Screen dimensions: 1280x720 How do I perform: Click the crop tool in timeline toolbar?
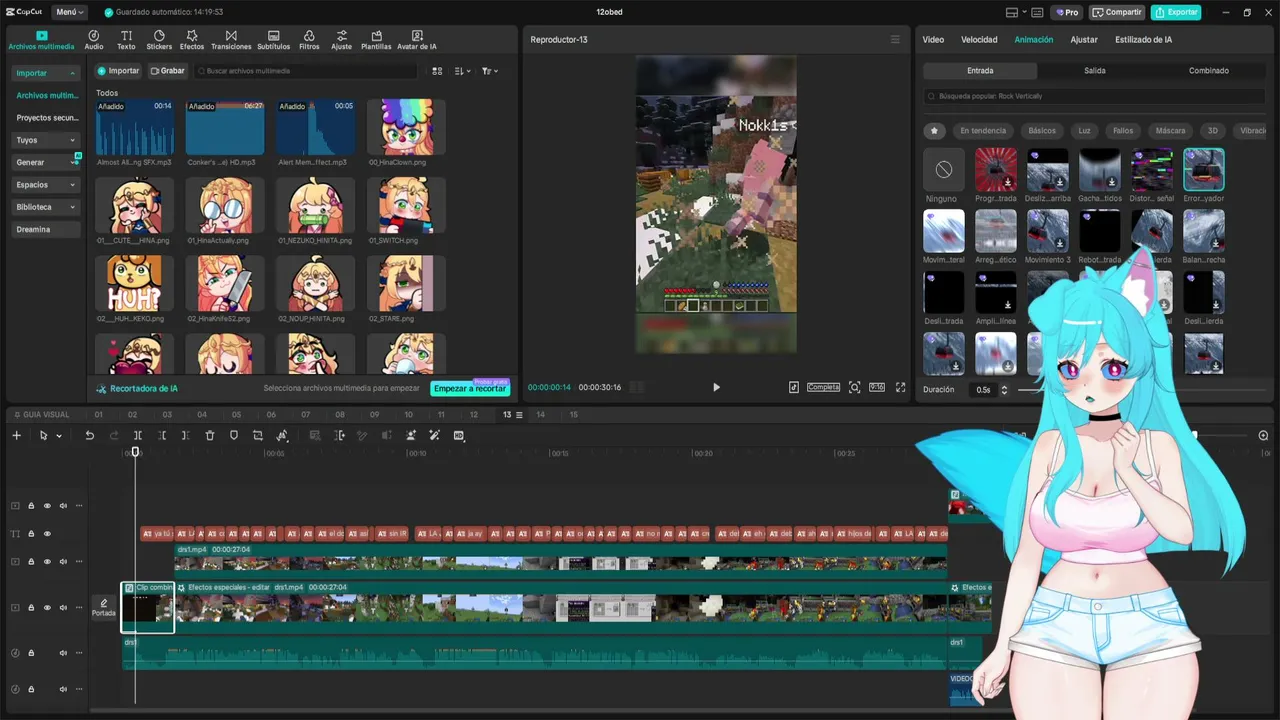[258, 436]
